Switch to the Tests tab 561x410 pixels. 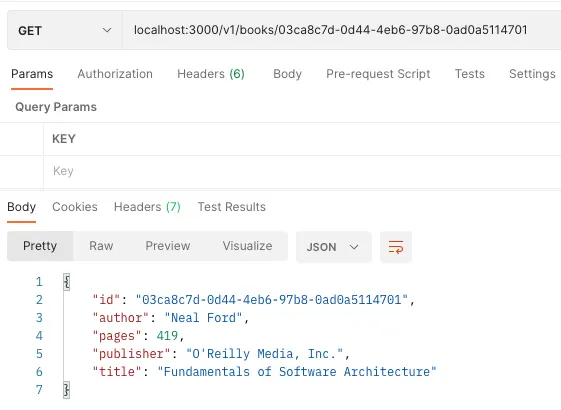(x=469, y=74)
